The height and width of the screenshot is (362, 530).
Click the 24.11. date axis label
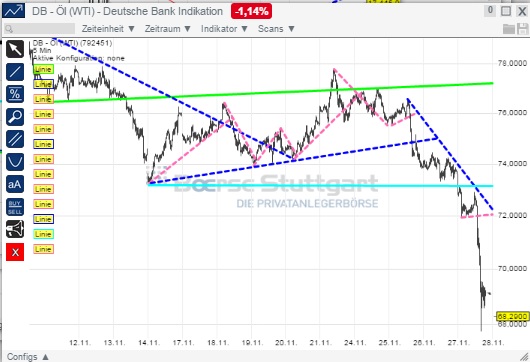point(355,343)
